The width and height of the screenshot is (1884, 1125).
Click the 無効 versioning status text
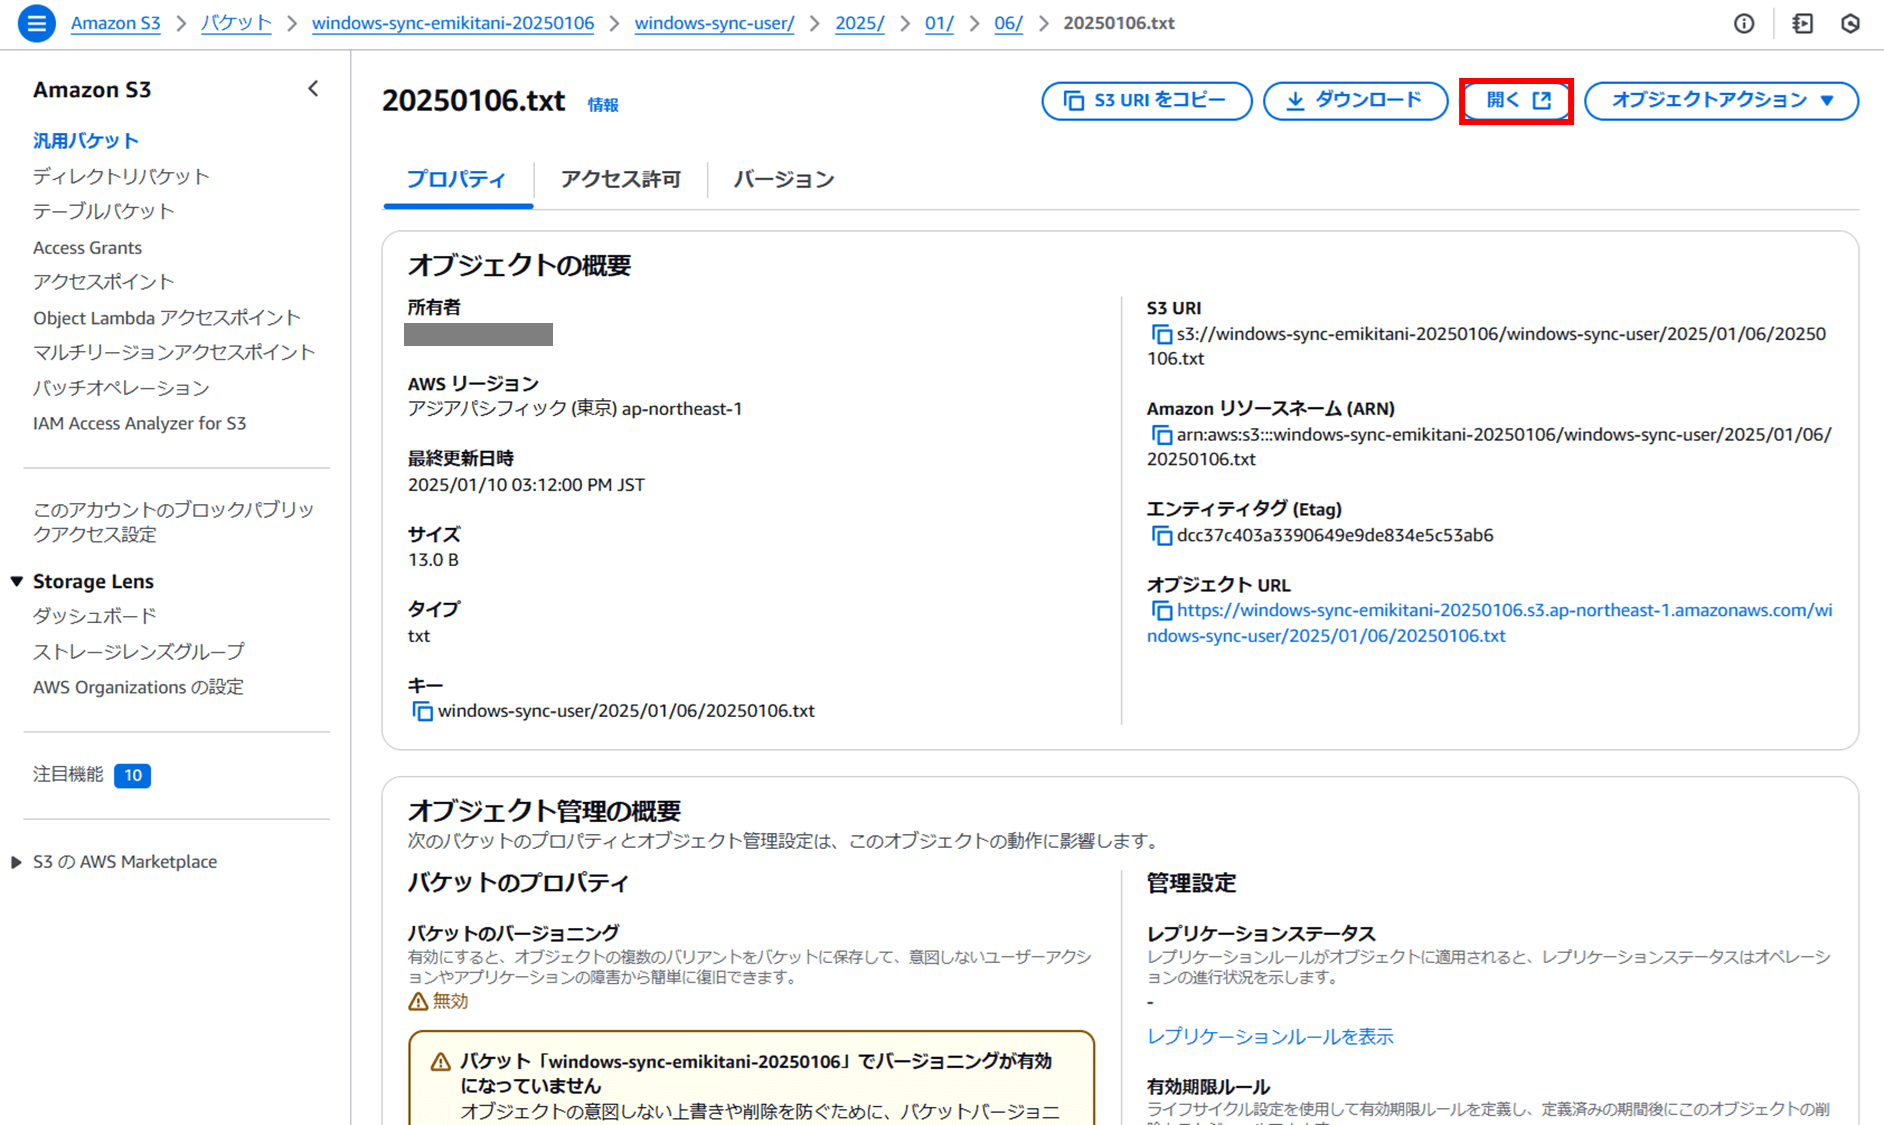[x=450, y=1001]
